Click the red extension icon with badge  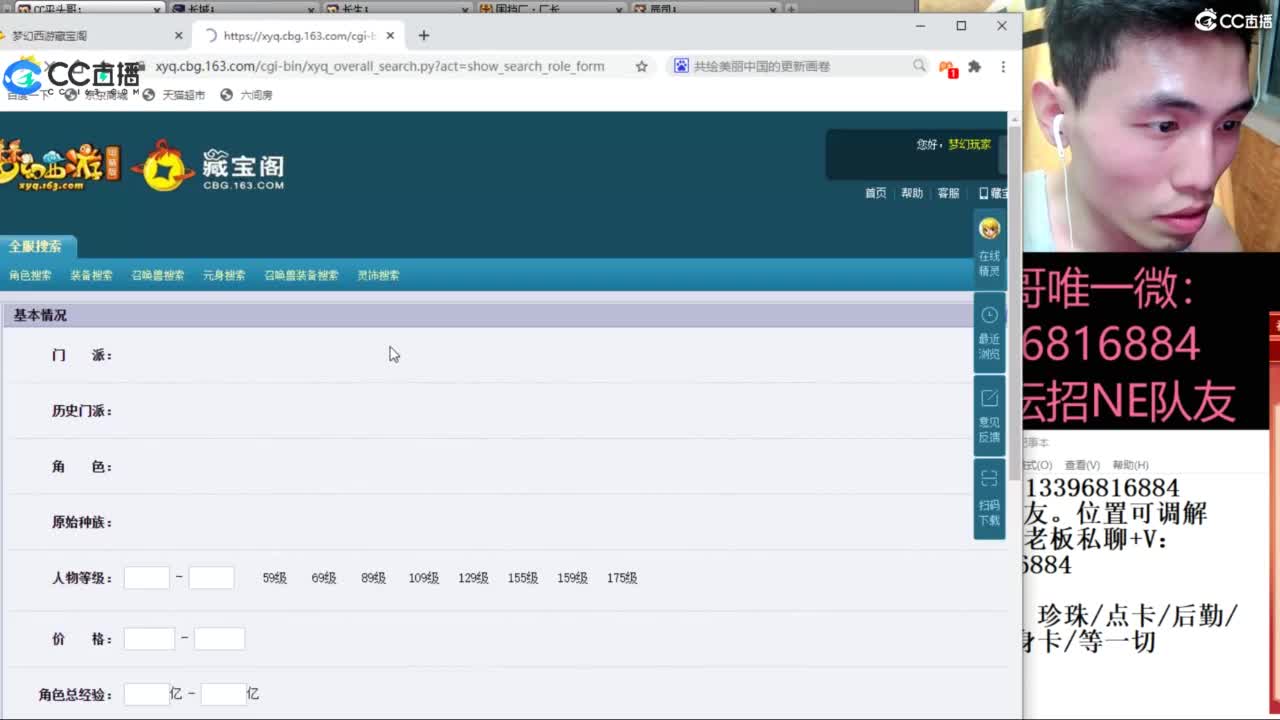point(946,67)
